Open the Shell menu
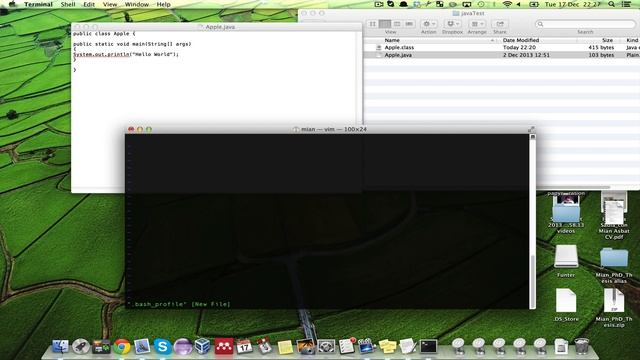This screenshot has width=640, height=360. (x=68, y=4)
